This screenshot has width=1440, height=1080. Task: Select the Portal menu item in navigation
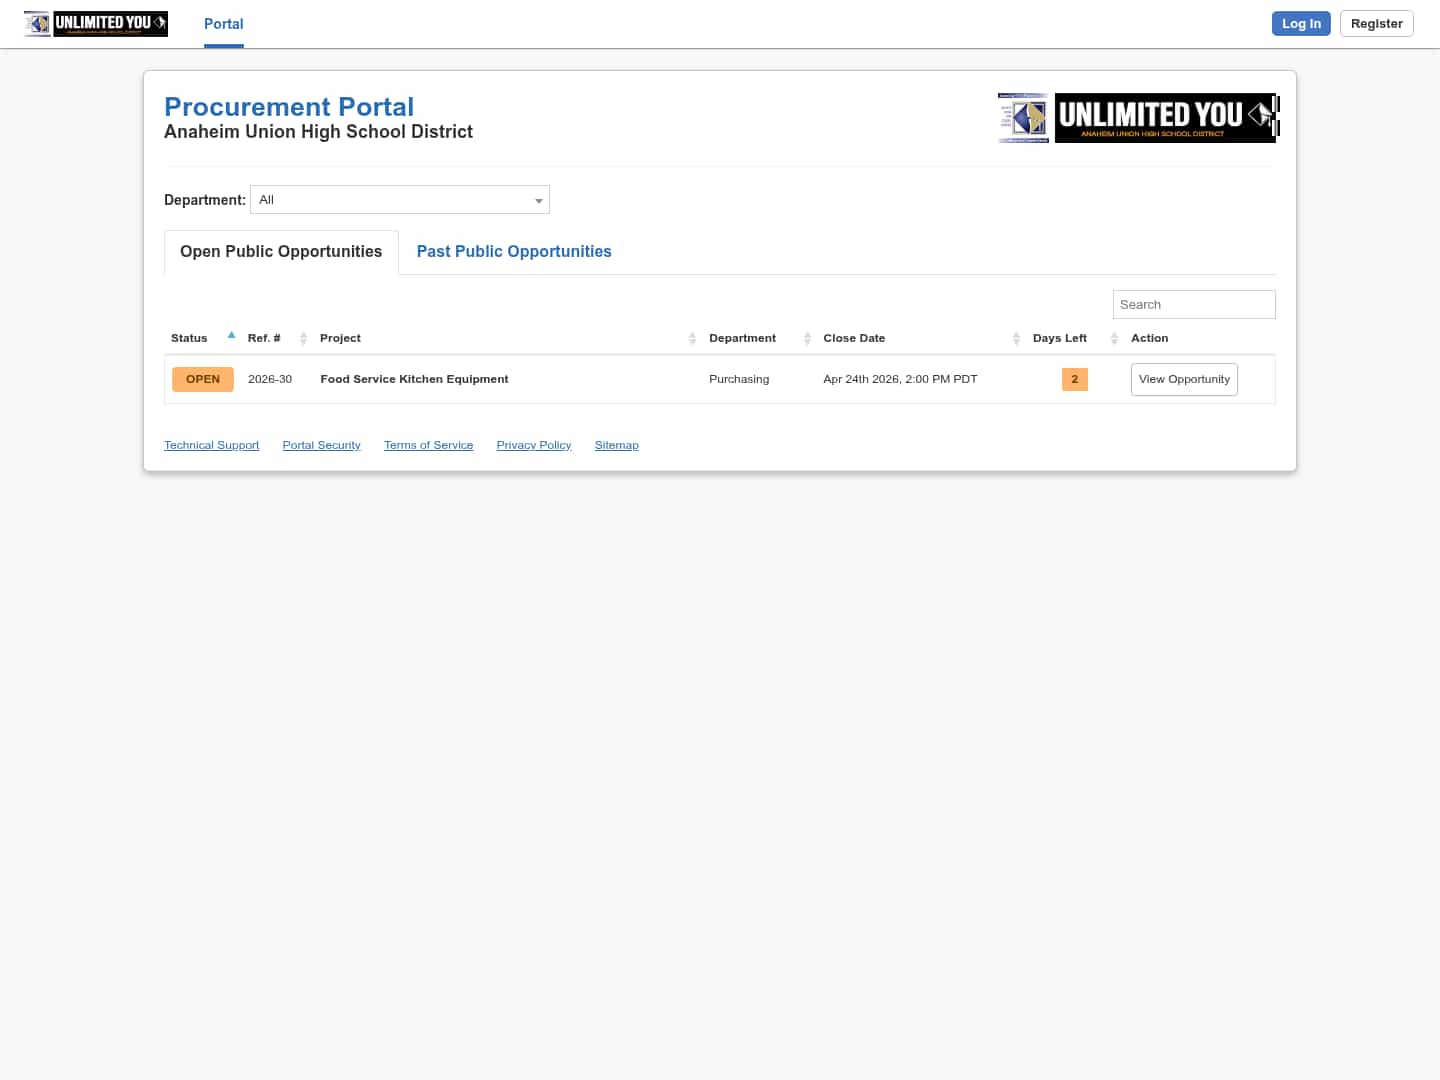[x=223, y=24]
